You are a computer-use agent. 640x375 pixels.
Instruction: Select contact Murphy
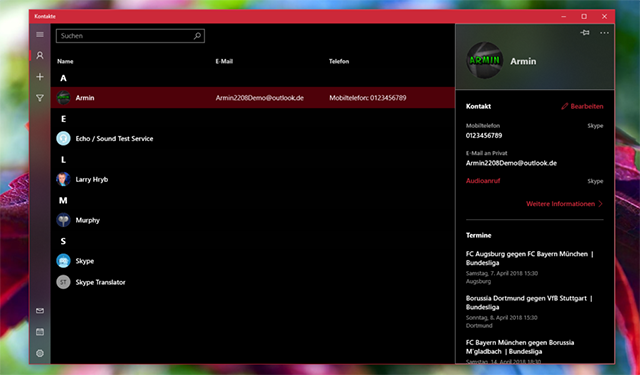(x=88, y=220)
